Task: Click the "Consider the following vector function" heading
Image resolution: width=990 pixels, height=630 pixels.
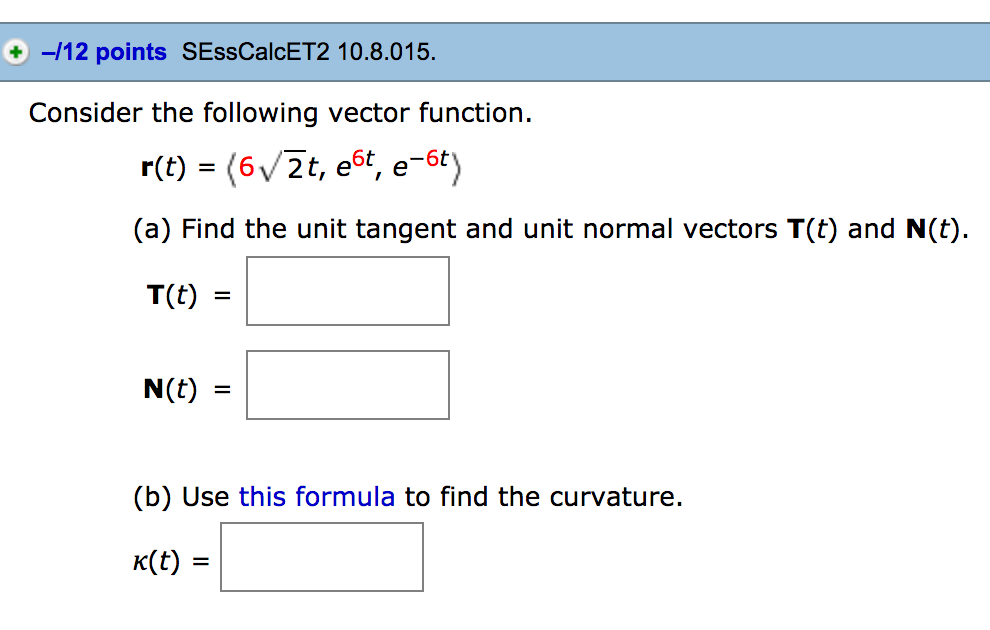Action: point(280,113)
